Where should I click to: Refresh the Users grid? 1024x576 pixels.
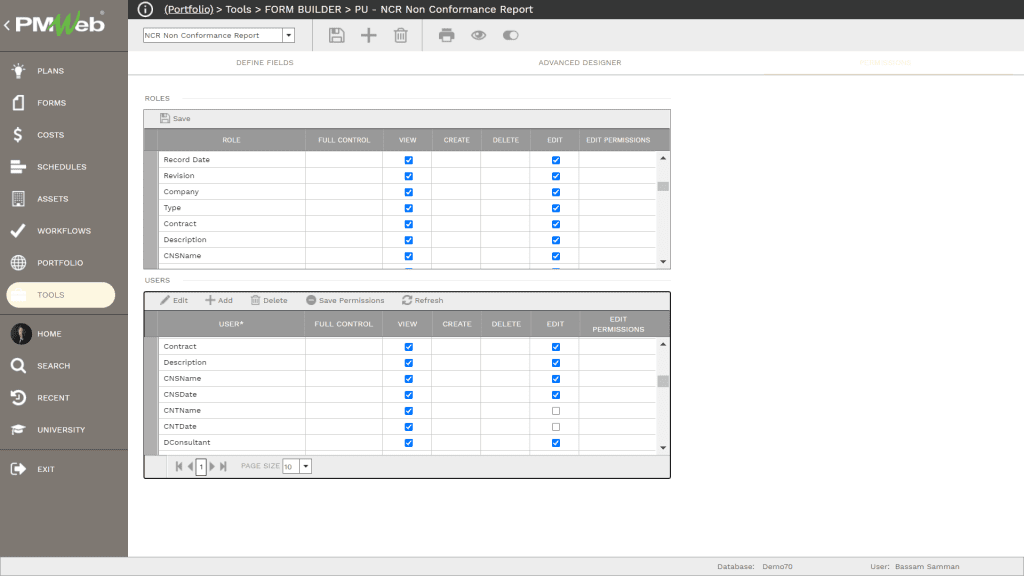click(x=423, y=300)
